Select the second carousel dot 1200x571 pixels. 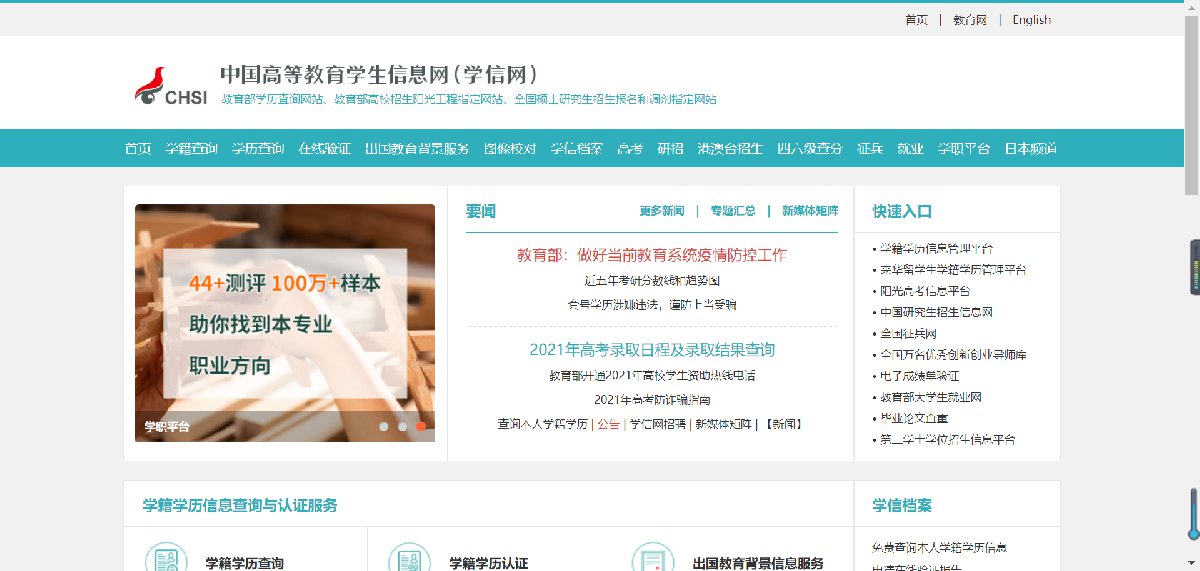402,427
